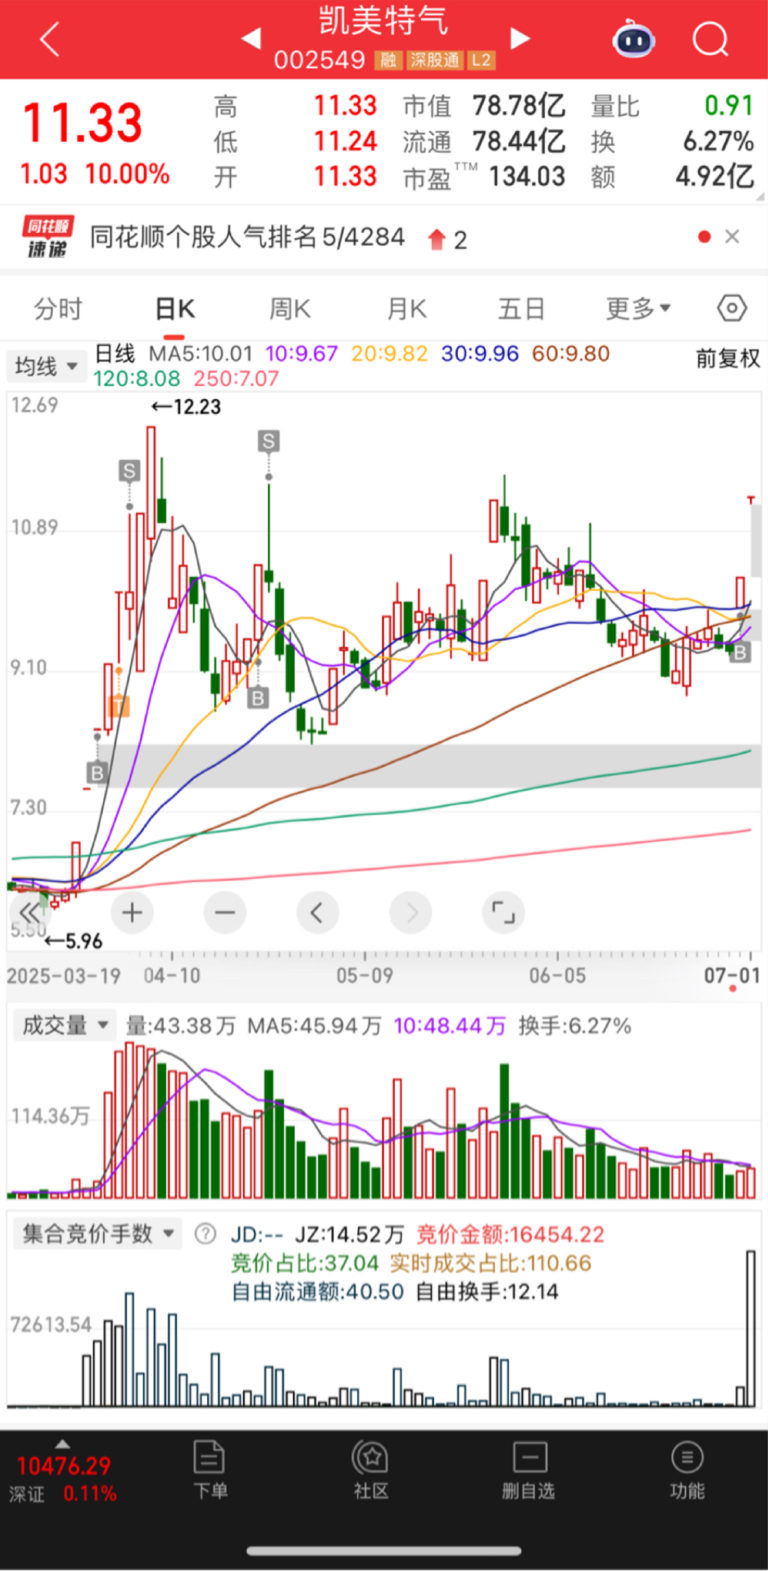Open the 更多 periods dropdown
Viewport: 768px width, 1571px height.
[x=638, y=309]
